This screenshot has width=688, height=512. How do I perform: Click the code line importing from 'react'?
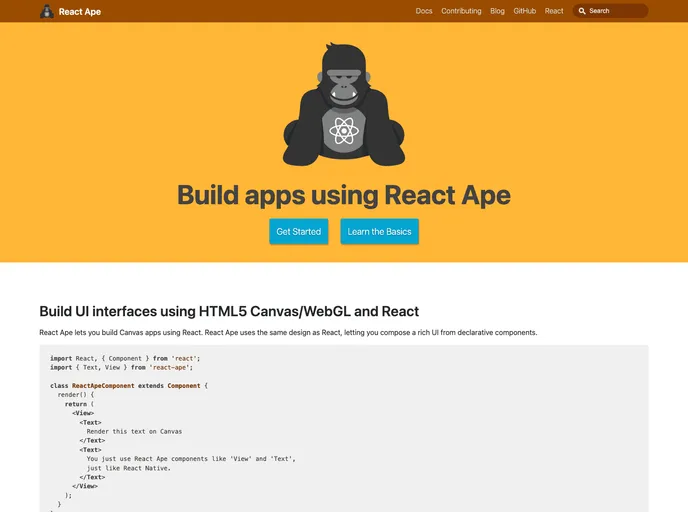pos(125,358)
